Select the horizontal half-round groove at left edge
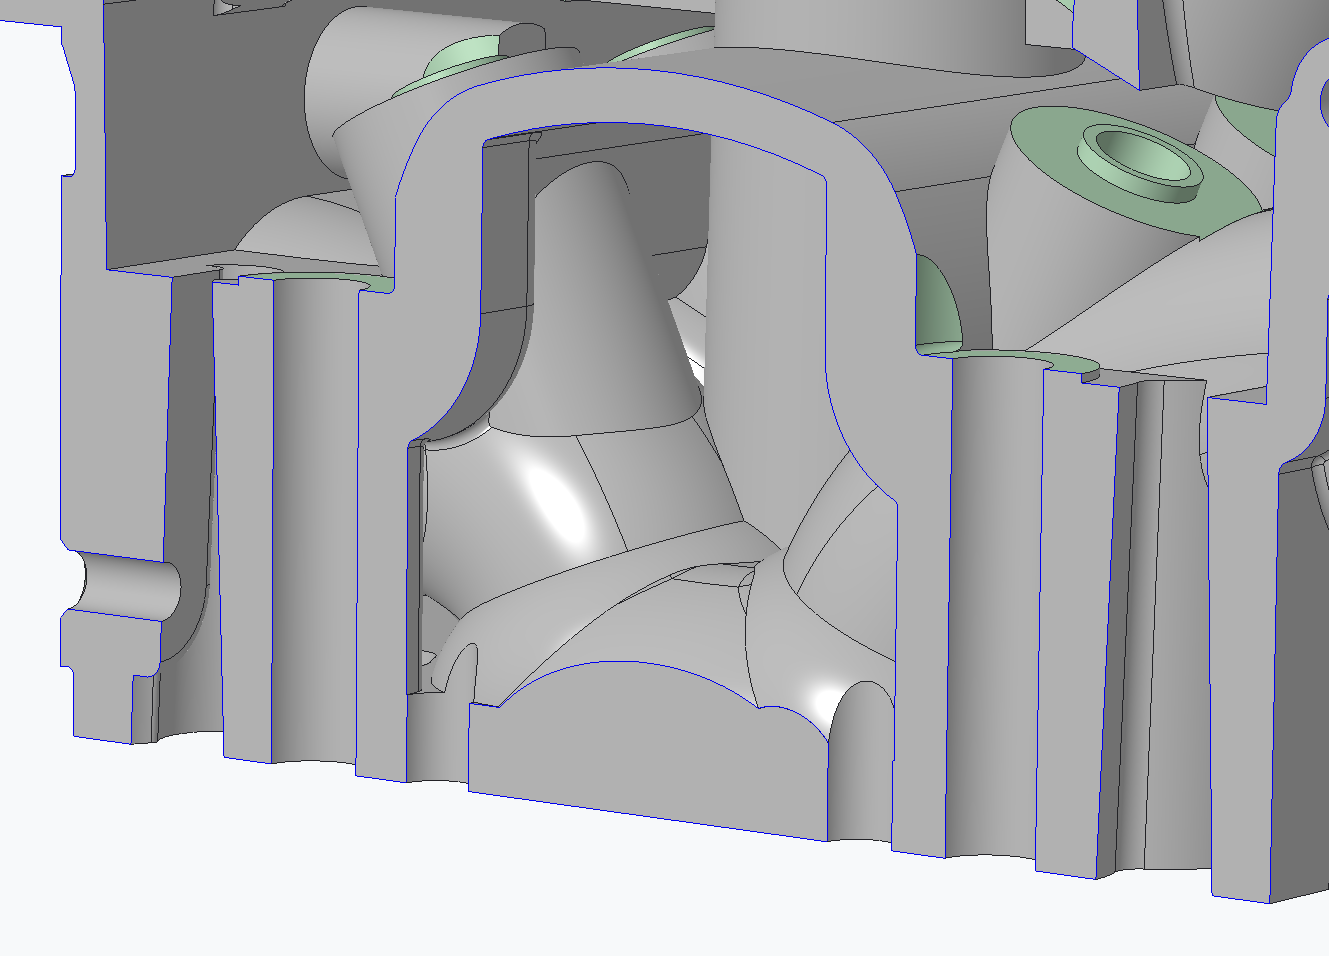 128,584
